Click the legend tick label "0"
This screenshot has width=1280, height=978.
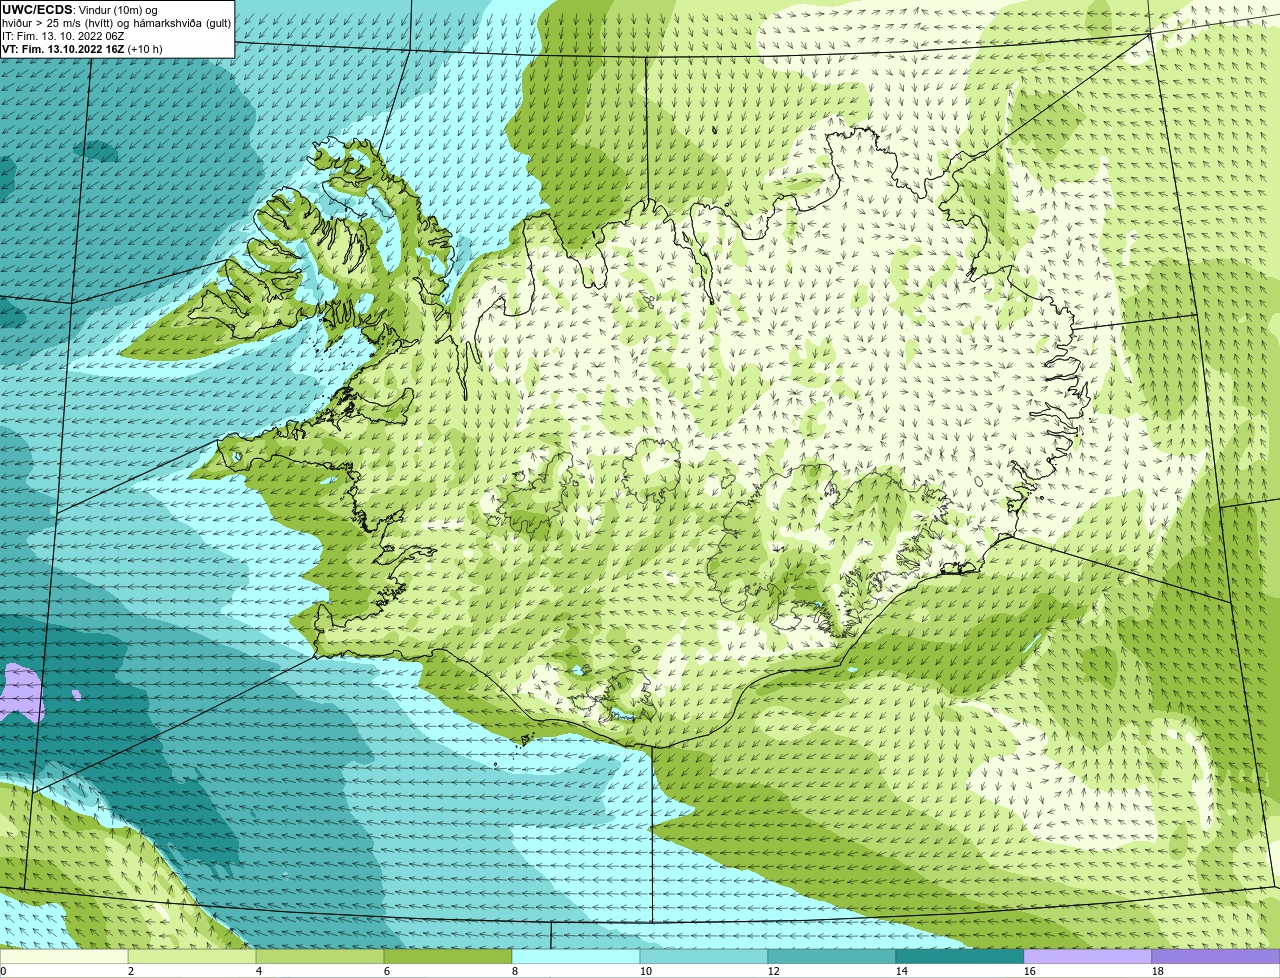[x=3, y=971]
